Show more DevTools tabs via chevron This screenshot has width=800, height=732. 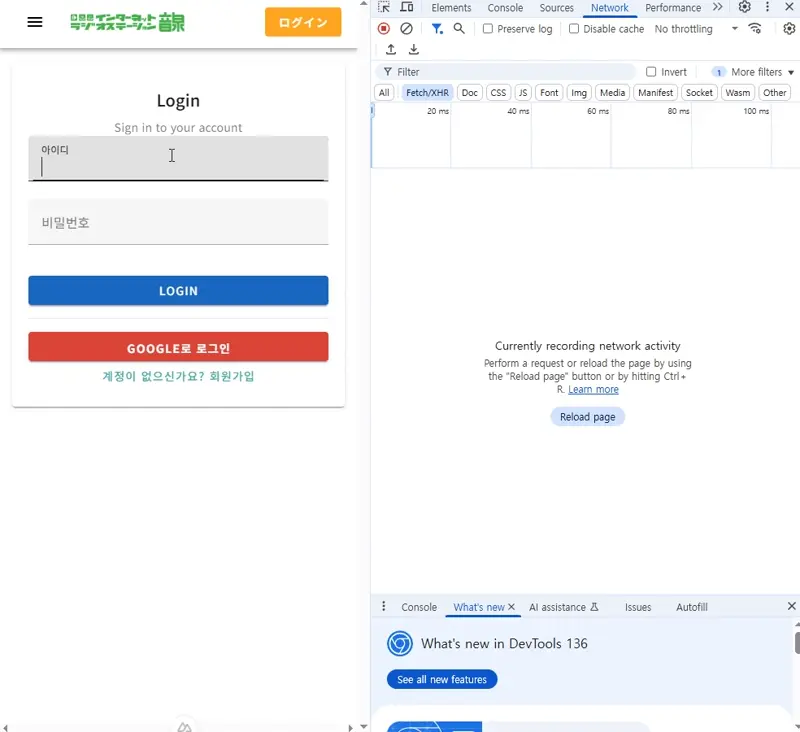(x=717, y=7)
